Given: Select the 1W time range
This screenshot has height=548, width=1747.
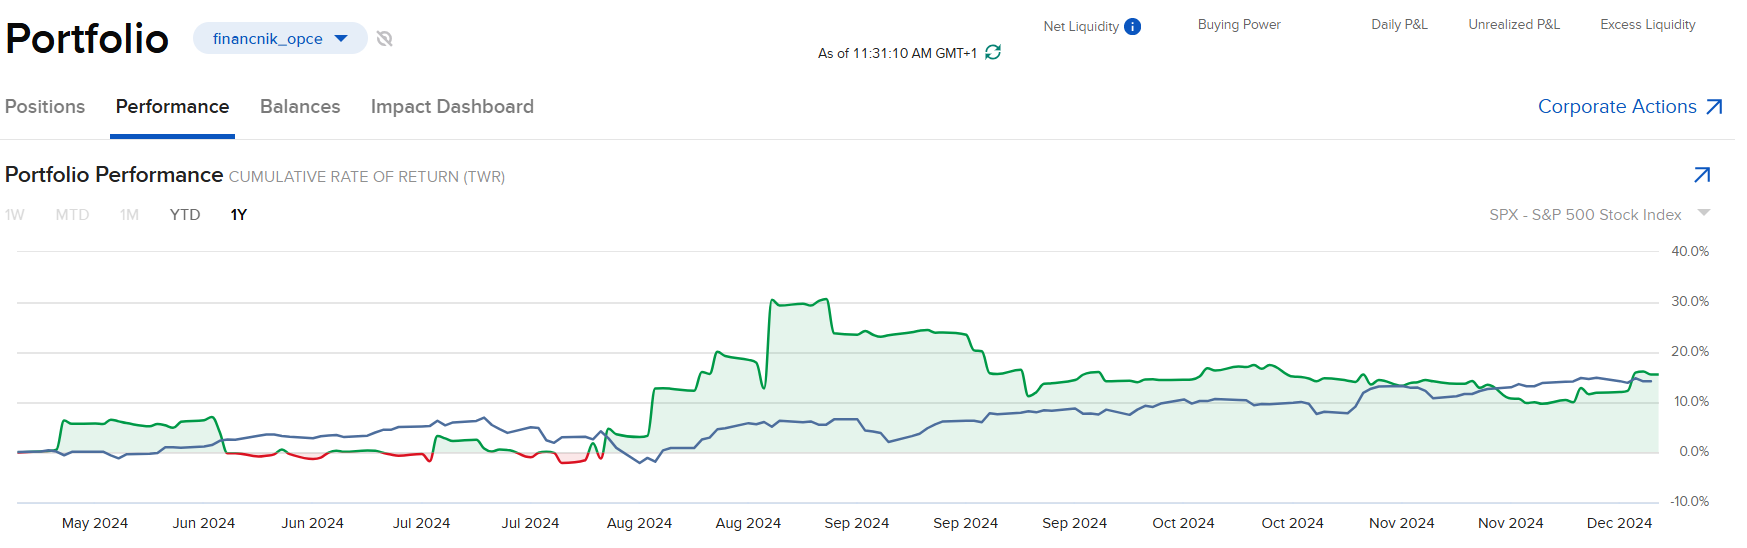Looking at the screenshot, I should [15, 215].
